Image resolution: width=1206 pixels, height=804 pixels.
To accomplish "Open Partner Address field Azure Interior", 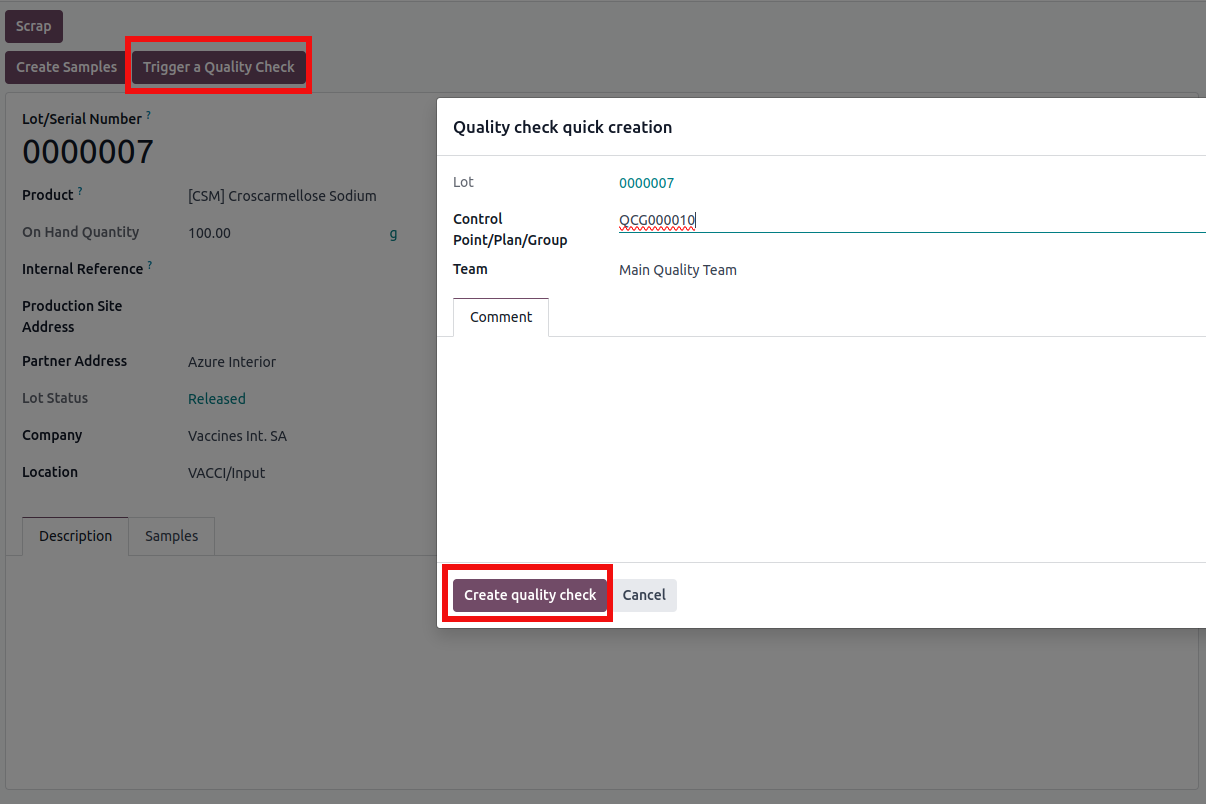I will (x=232, y=362).
